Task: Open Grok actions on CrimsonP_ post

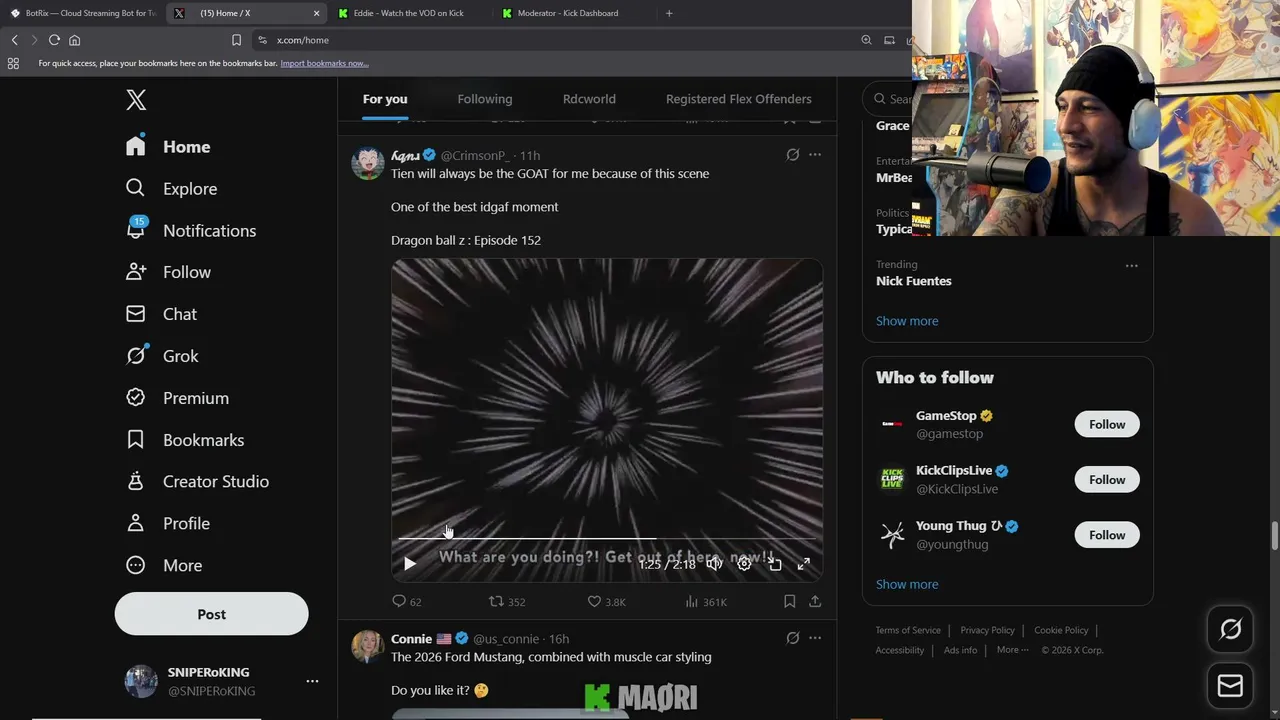Action: (793, 155)
